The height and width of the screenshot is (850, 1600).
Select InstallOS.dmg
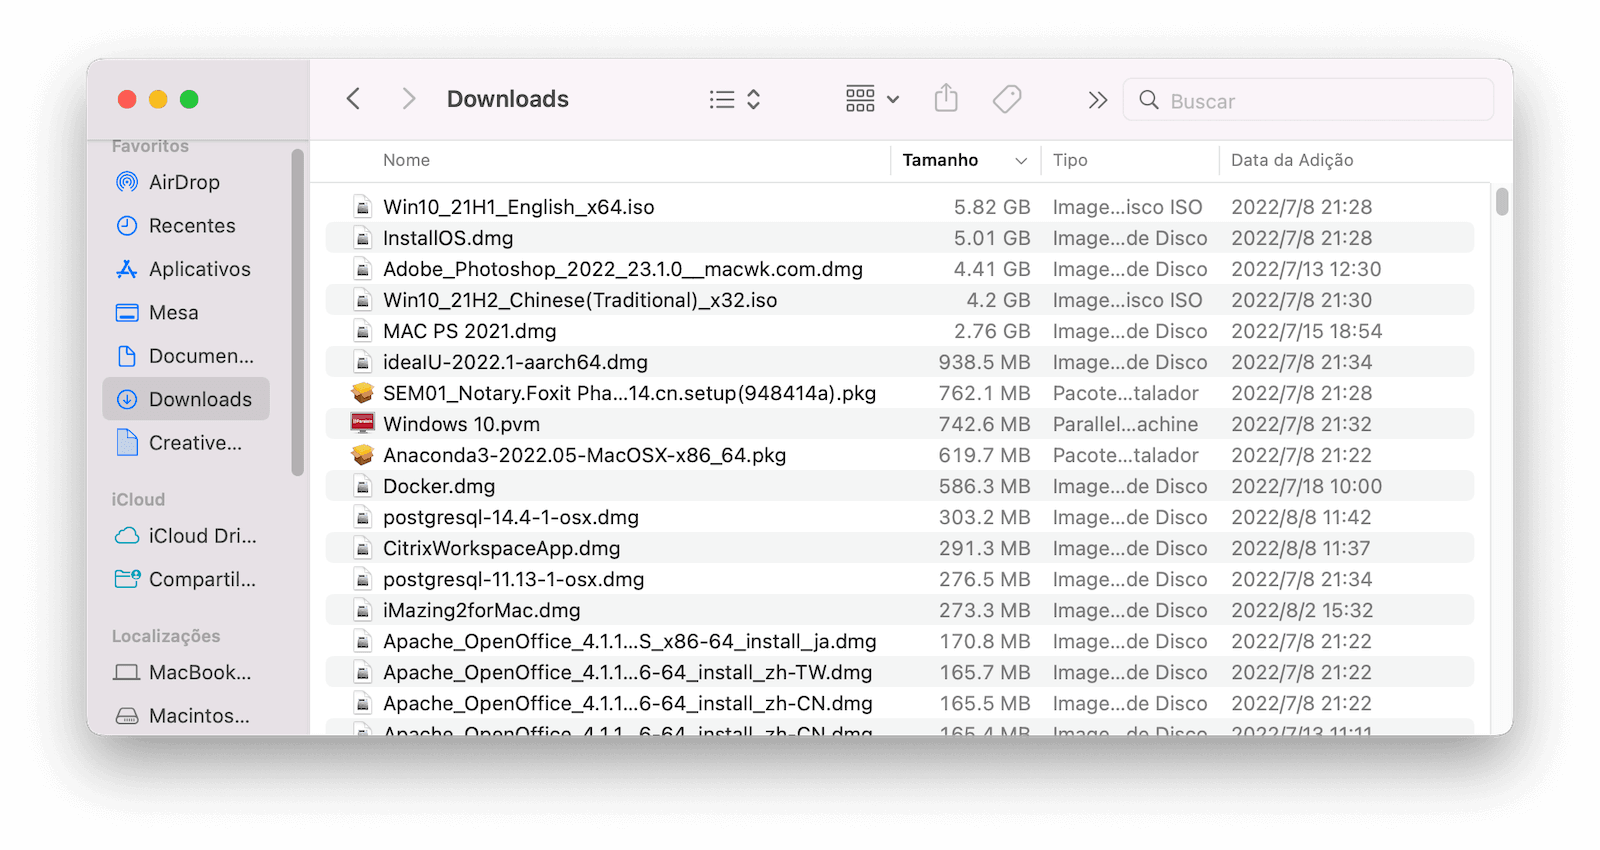[x=899, y=238]
